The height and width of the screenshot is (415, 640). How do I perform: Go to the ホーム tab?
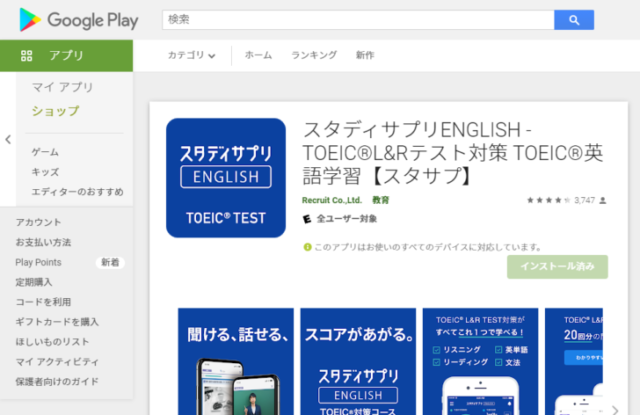coord(258,55)
